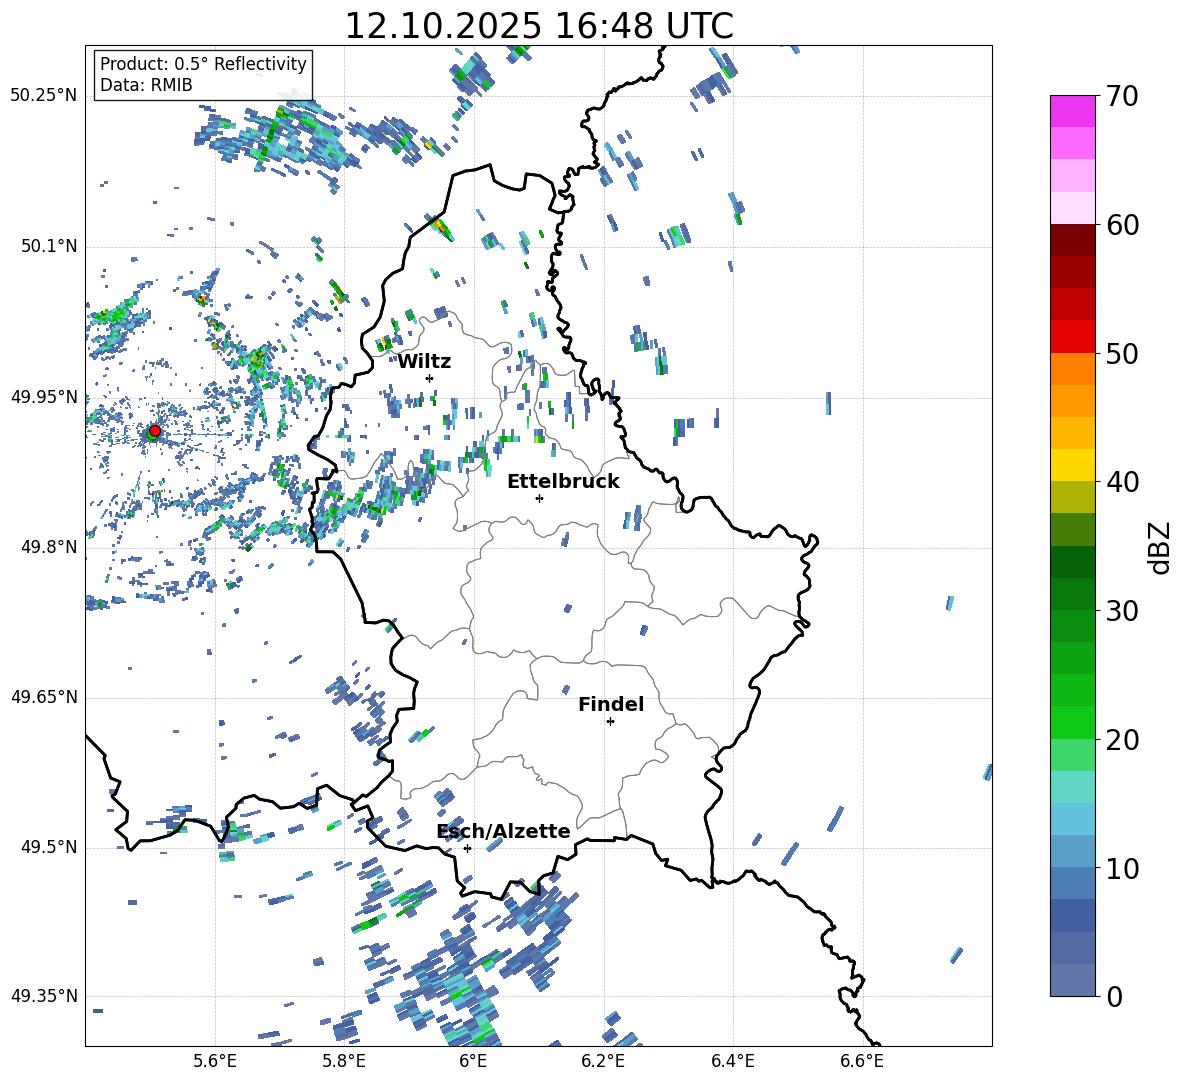1184x1081 pixels.
Task: Click the 5.6°E longitude axis label
Action: point(214,1061)
